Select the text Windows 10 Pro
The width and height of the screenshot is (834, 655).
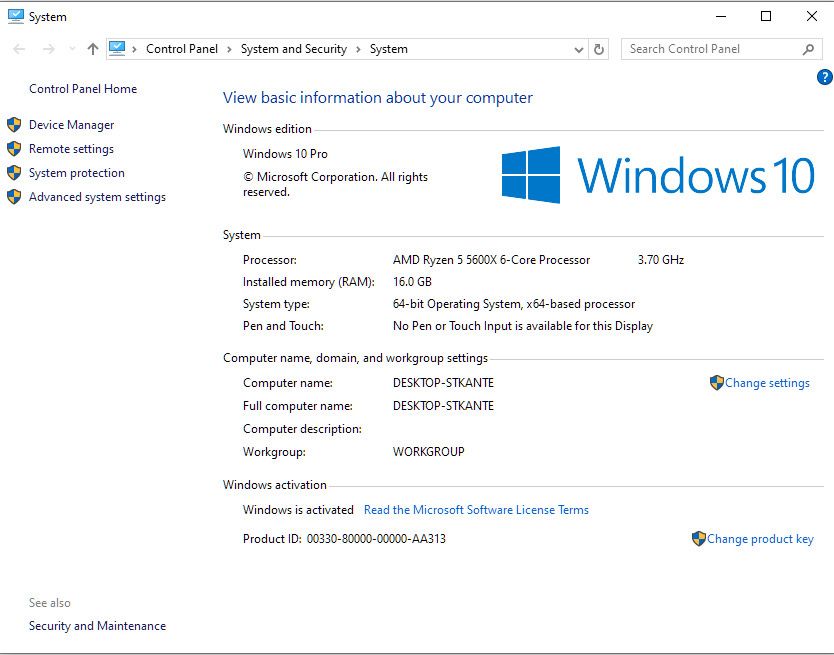285,154
